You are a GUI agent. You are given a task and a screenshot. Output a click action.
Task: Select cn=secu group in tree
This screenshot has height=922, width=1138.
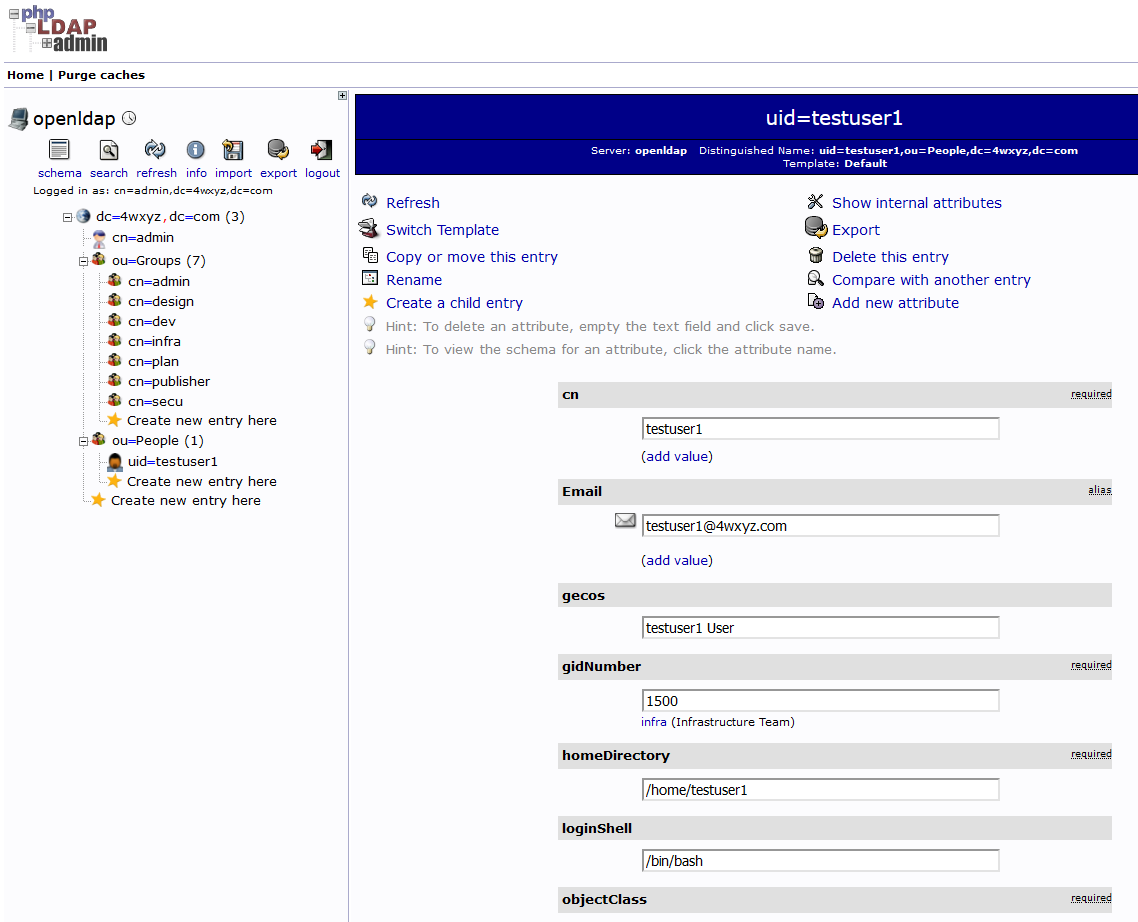155,401
